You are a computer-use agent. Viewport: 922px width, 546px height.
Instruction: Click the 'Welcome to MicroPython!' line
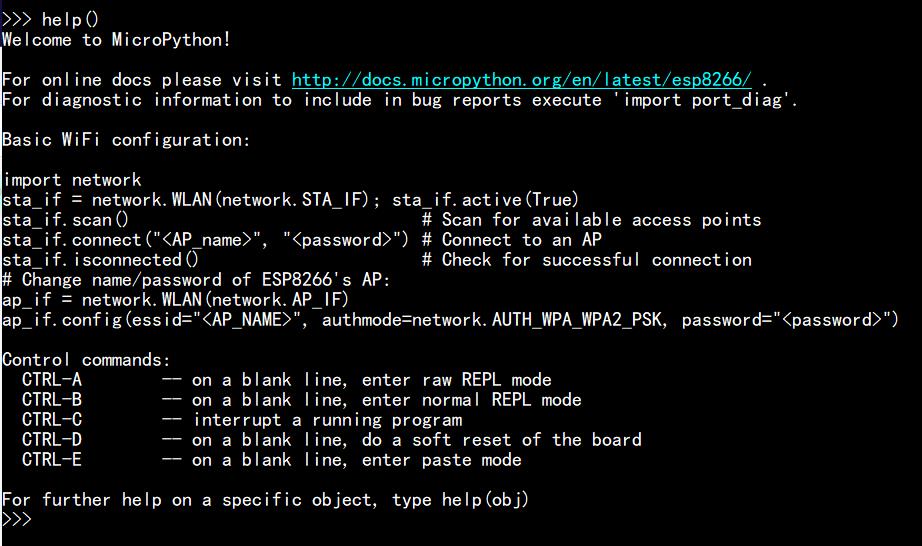pyautogui.click(x=116, y=40)
